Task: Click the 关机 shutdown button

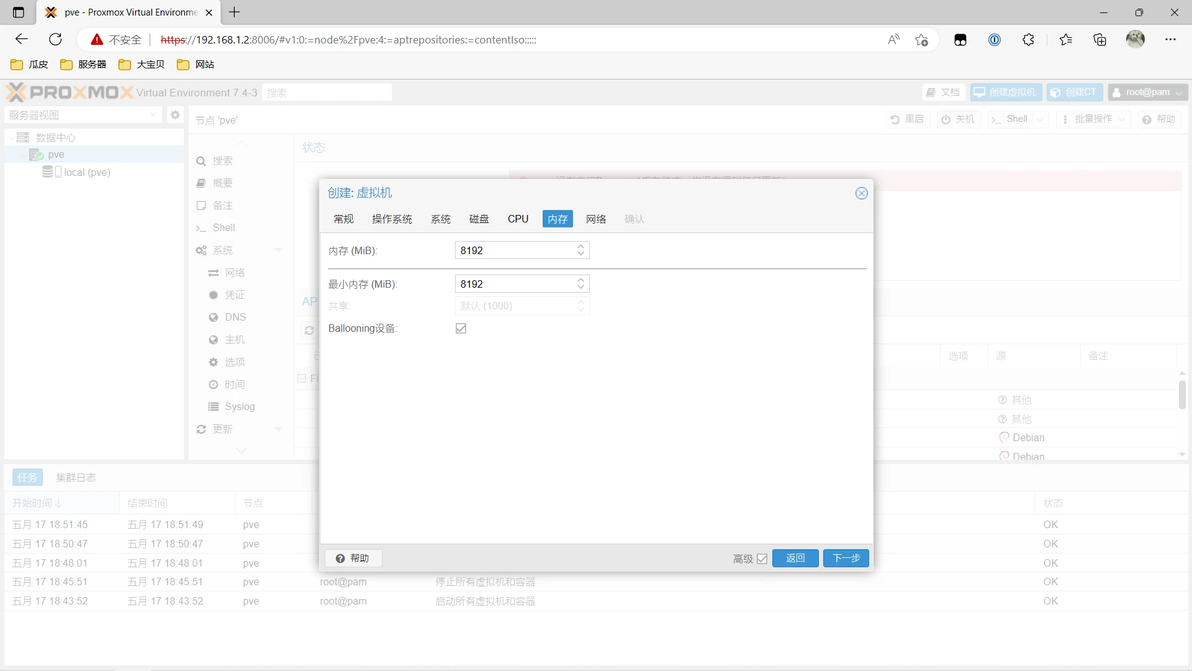Action: 958,119
